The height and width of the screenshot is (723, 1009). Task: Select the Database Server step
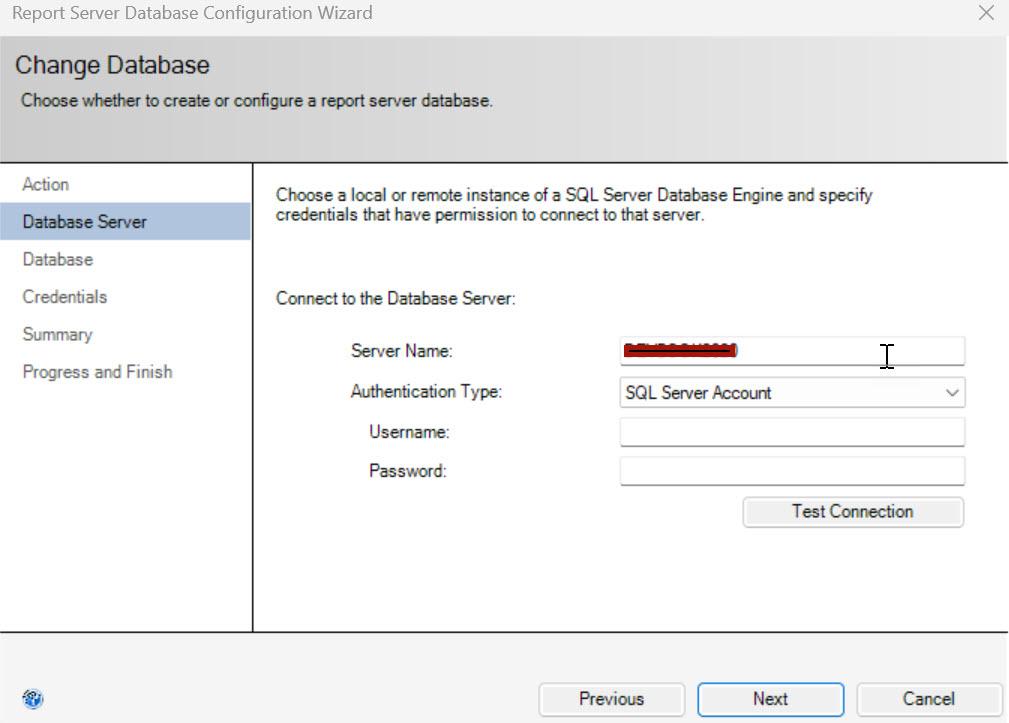click(85, 222)
